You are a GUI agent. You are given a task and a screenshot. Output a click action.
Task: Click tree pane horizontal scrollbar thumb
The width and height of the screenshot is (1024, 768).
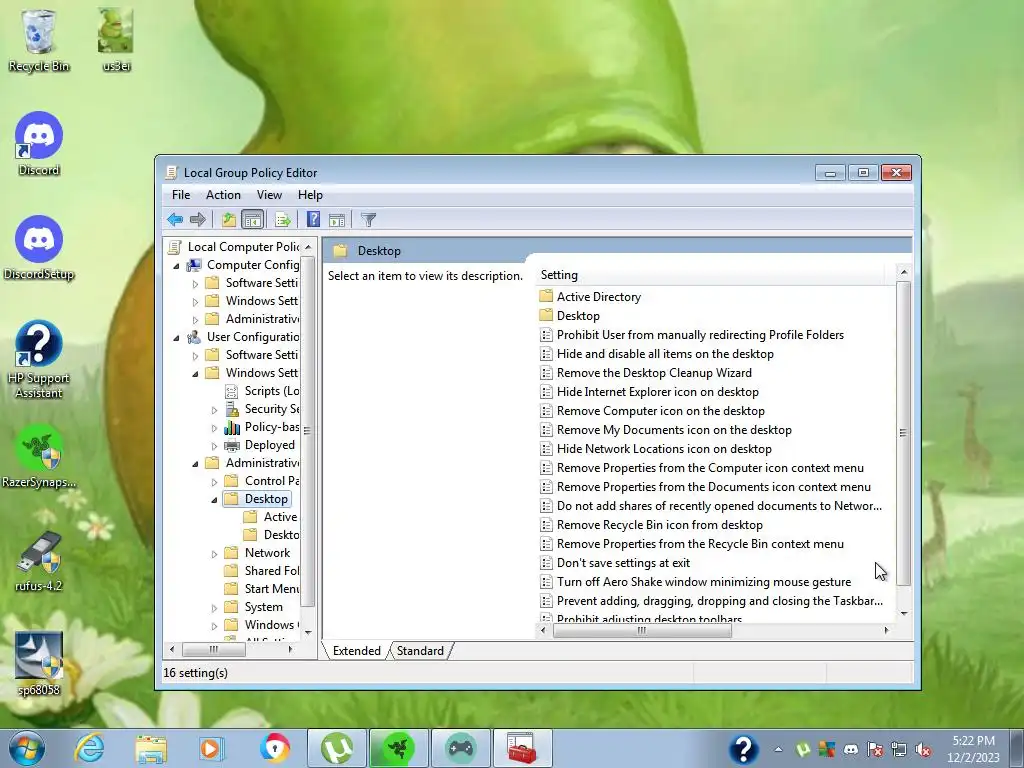214,649
